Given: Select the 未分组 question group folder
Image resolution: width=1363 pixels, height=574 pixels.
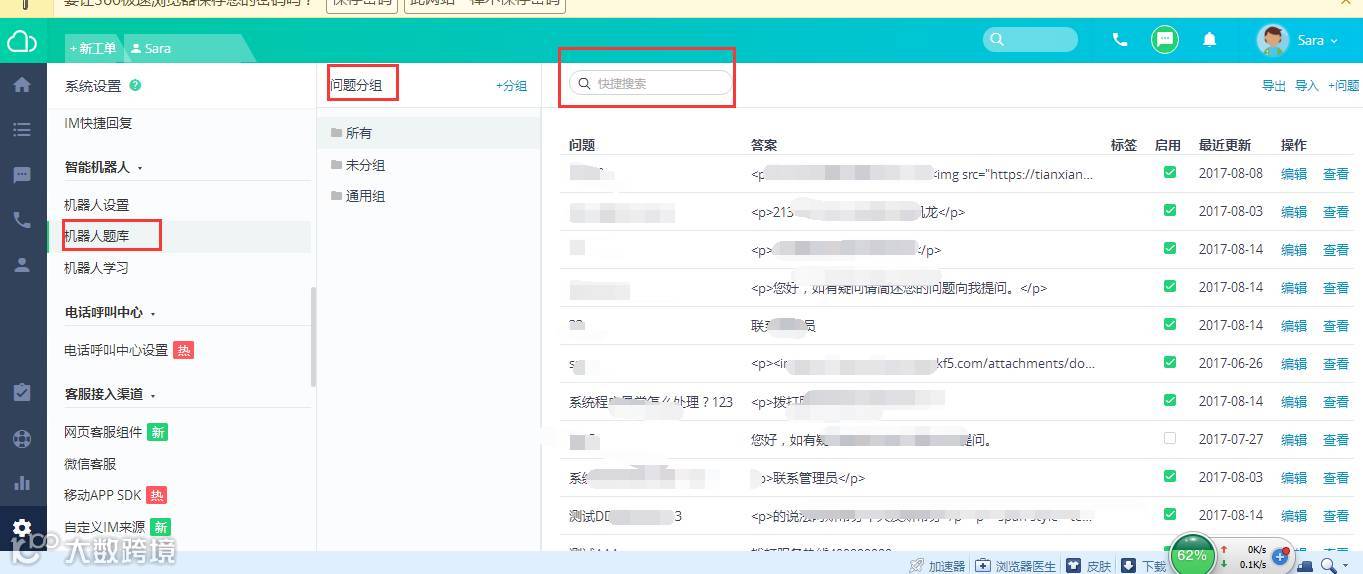Looking at the screenshot, I should coord(357,165).
